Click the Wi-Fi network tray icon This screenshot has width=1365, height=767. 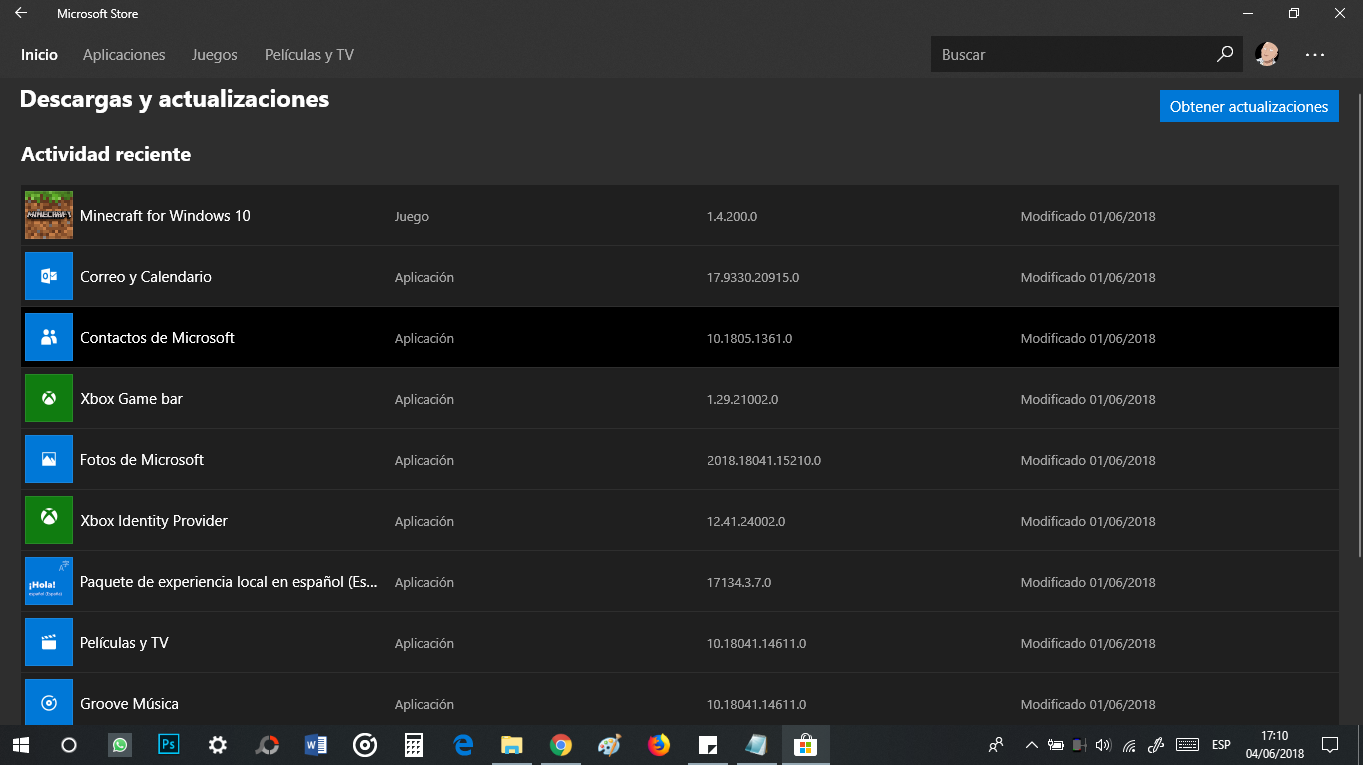[x=1129, y=745]
